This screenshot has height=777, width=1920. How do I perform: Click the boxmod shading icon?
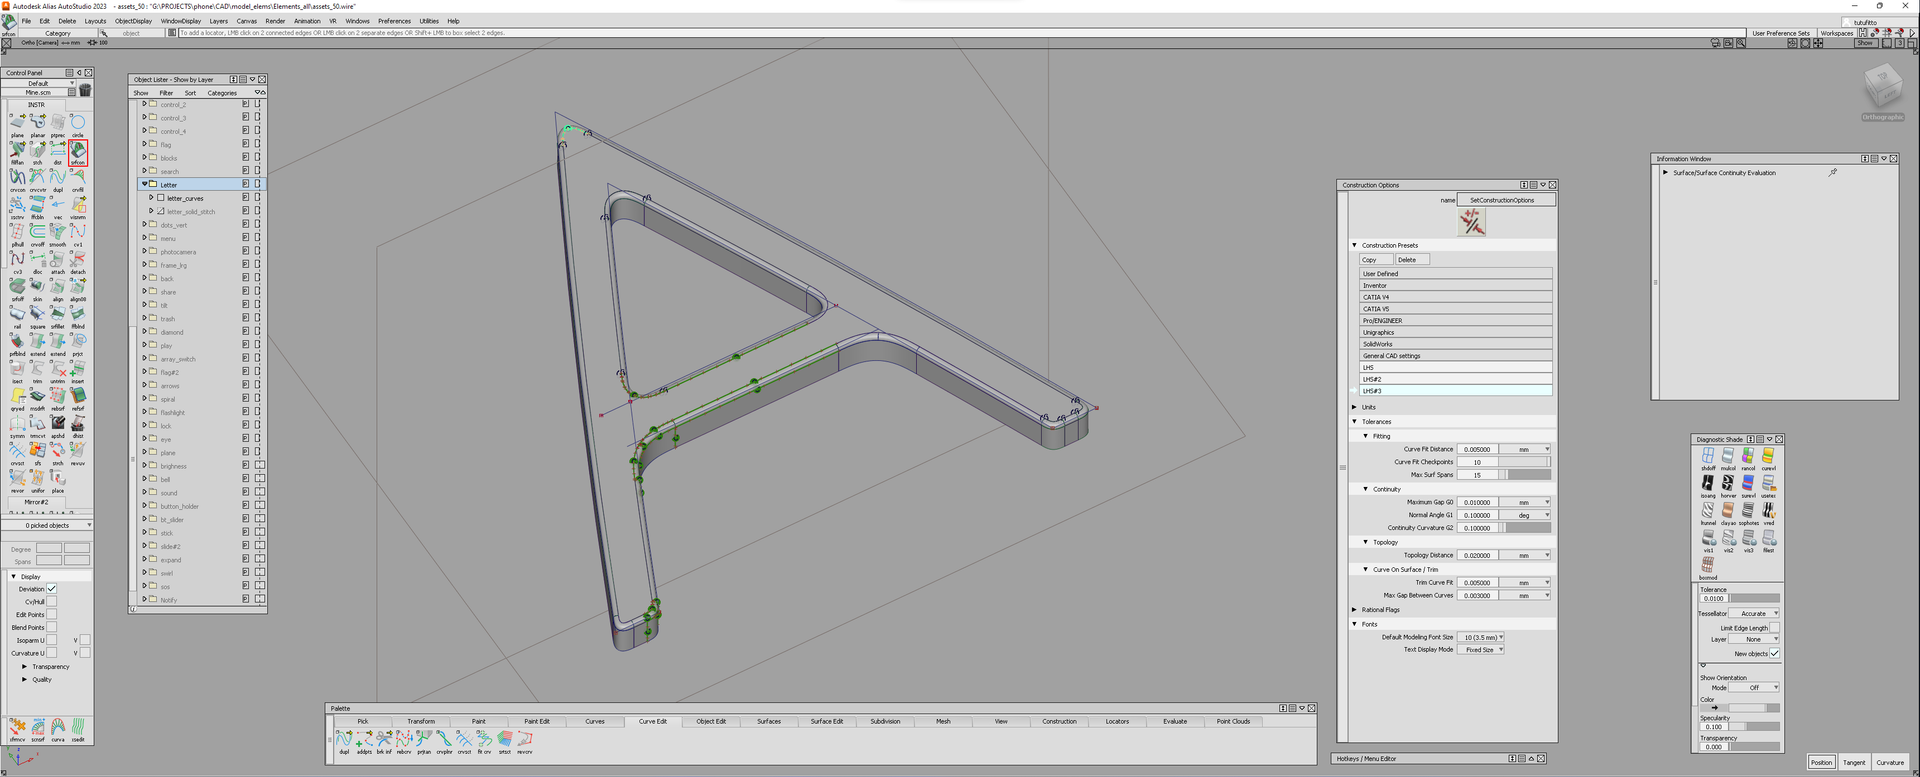1708,567
